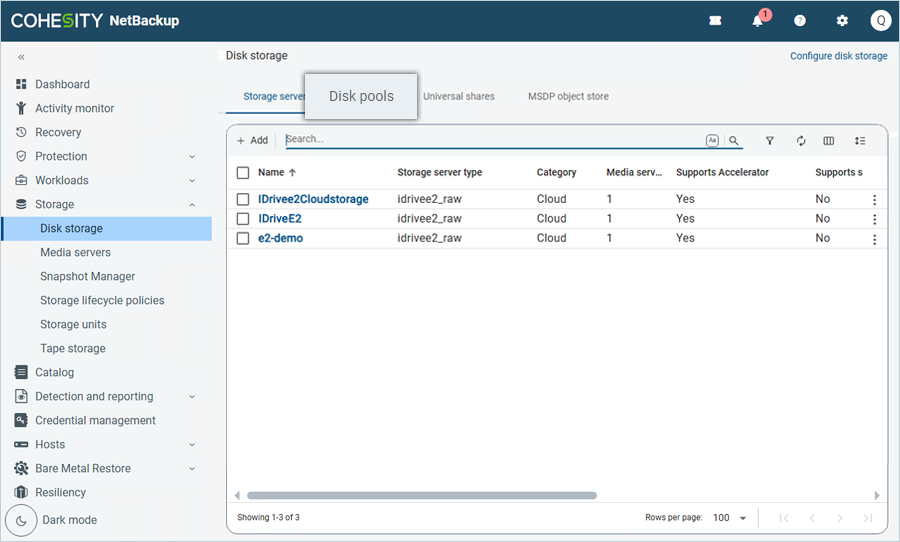Collapse the left navigation sidebar
The width and height of the screenshot is (900, 542).
click(x=21, y=57)
